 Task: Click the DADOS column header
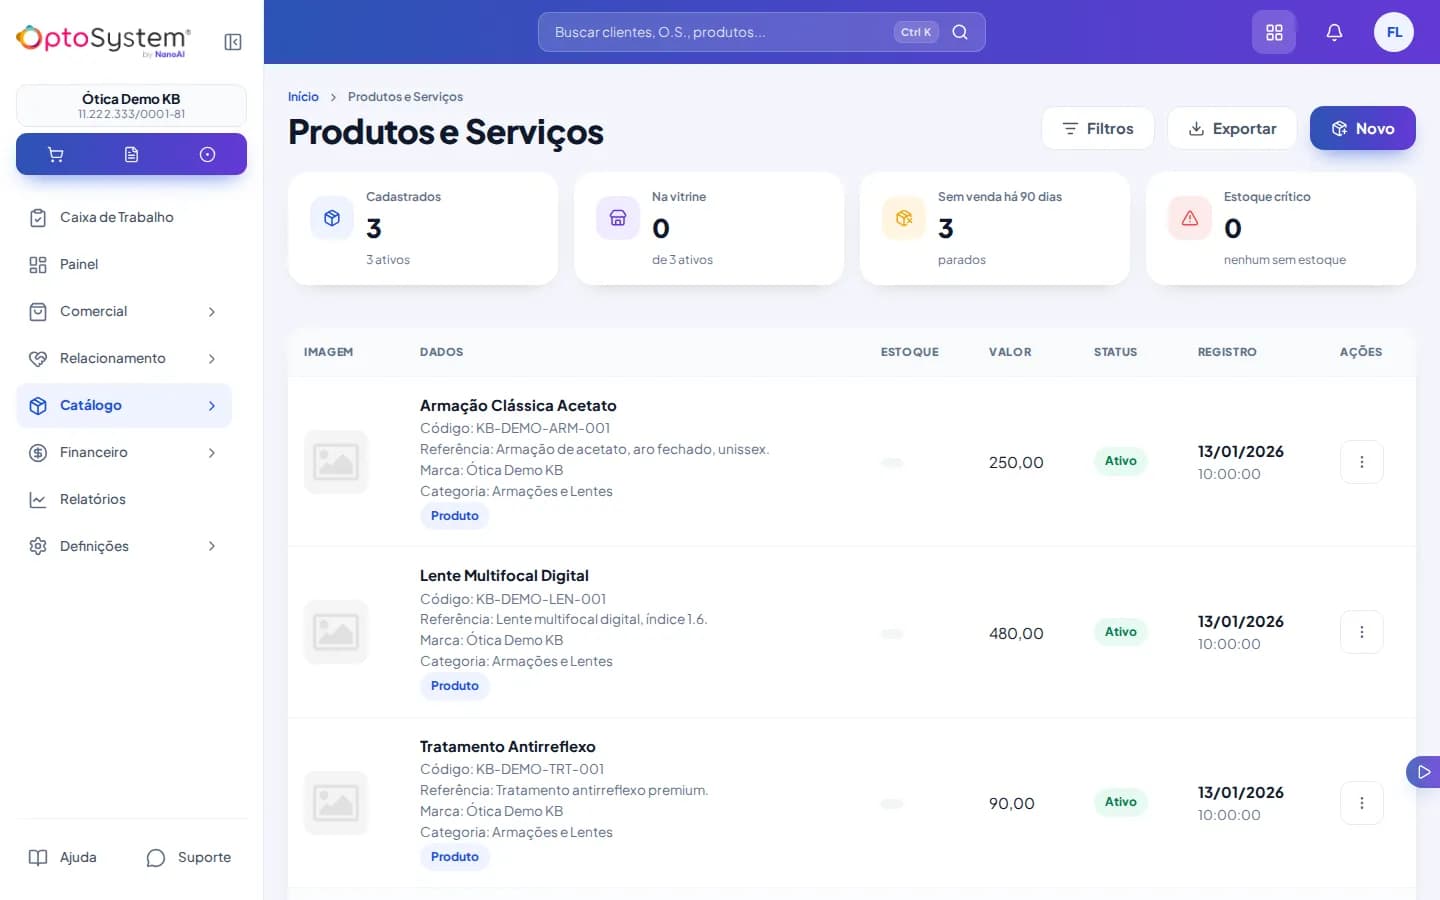pos(441,352)
